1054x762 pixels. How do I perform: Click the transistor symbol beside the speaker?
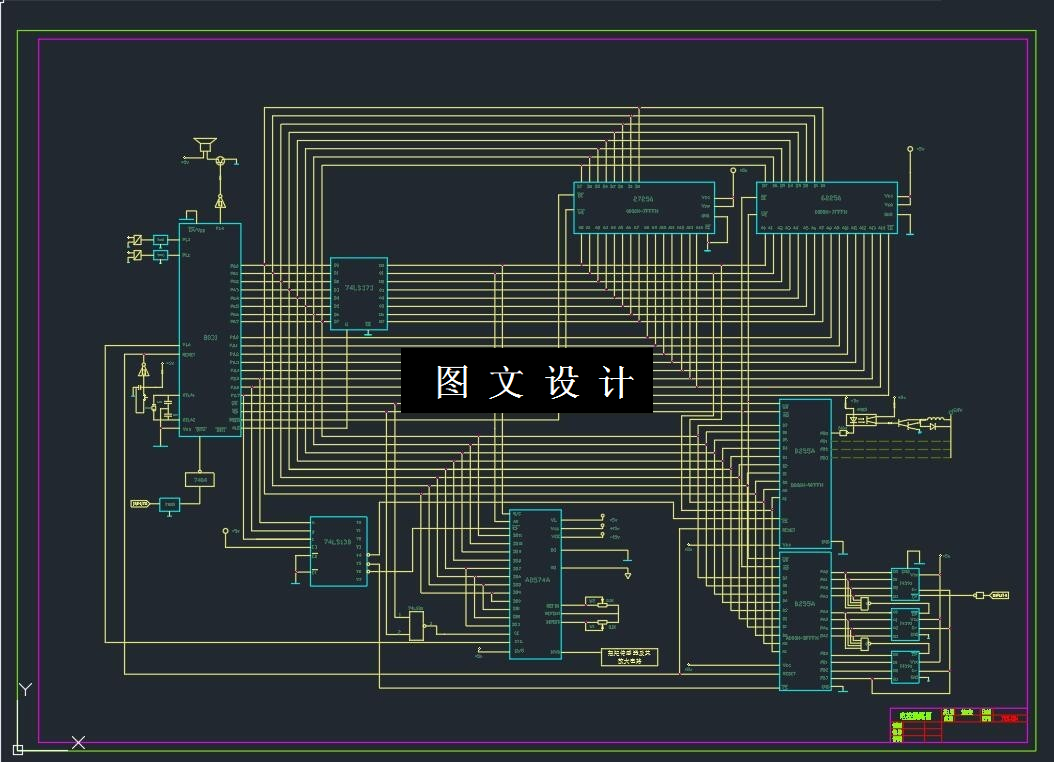[220, 161]
